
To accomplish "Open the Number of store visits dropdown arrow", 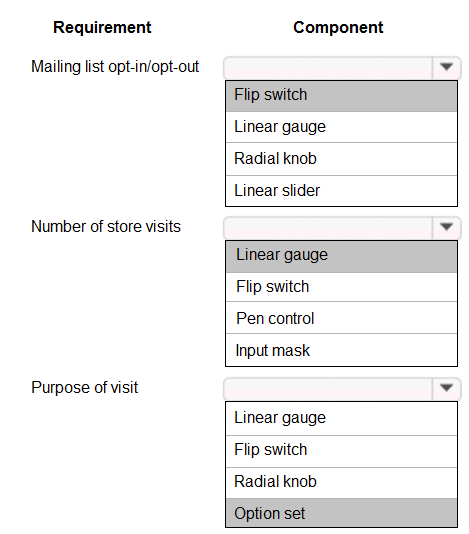I will pyautogui.click(x=446, y=227).
